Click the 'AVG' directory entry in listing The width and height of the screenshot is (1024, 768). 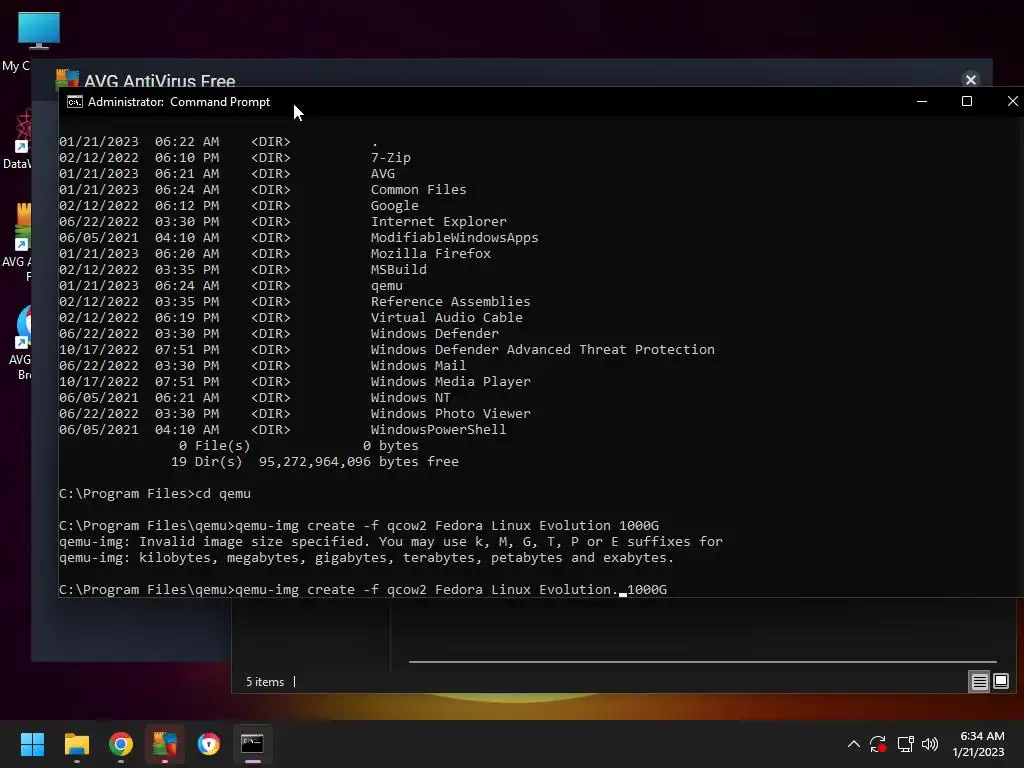(383, 174)
